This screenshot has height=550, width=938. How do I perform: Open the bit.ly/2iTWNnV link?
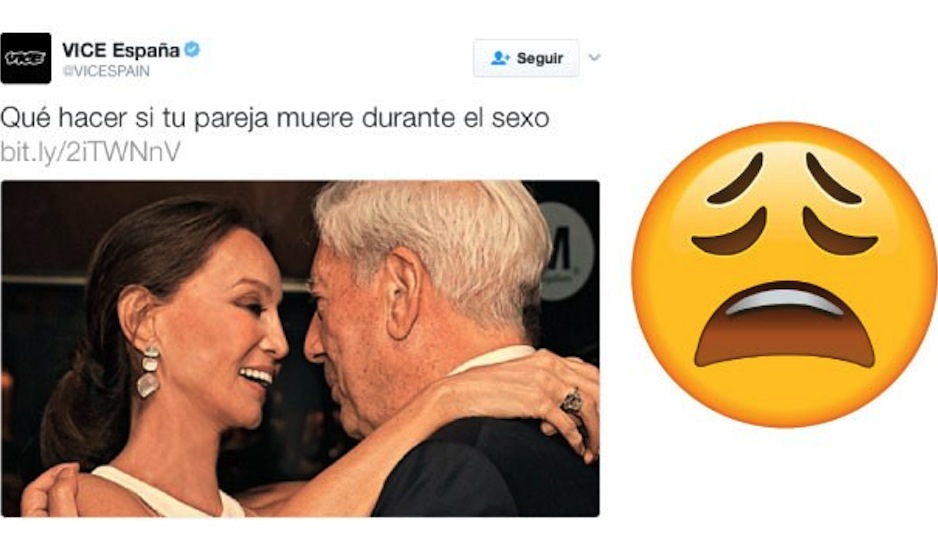(x=90, y=152)
